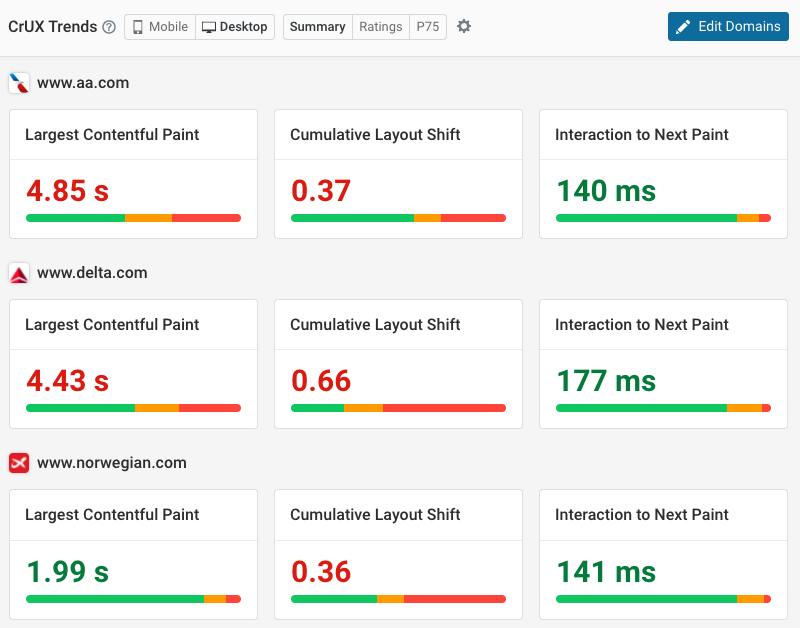The width and height of the screenshot is (800, 628).
Task: Click aa.com Largest Contentful Paint card title
Action: pyautogui.click(x=112, y=135)
